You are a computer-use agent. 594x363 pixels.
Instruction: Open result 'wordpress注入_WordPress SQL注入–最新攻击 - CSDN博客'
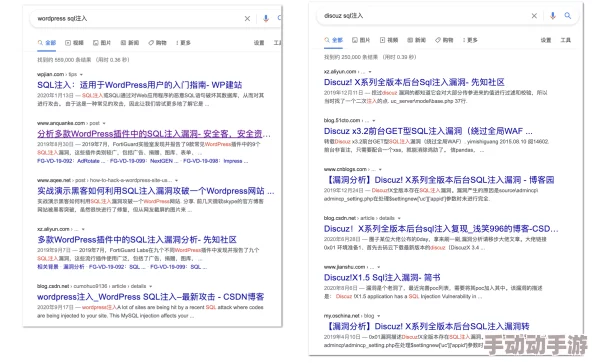150,297
